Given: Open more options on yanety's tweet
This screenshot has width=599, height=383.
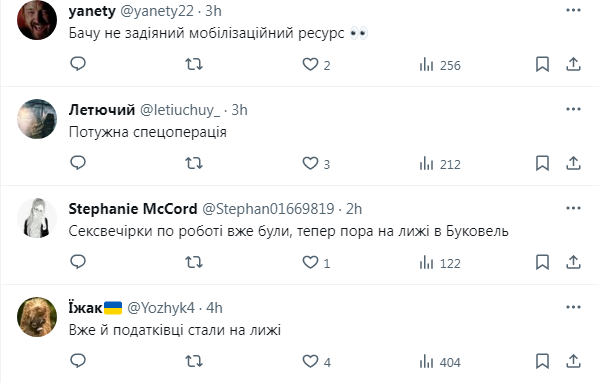Looking at the screenshot, I should point(573,10).
